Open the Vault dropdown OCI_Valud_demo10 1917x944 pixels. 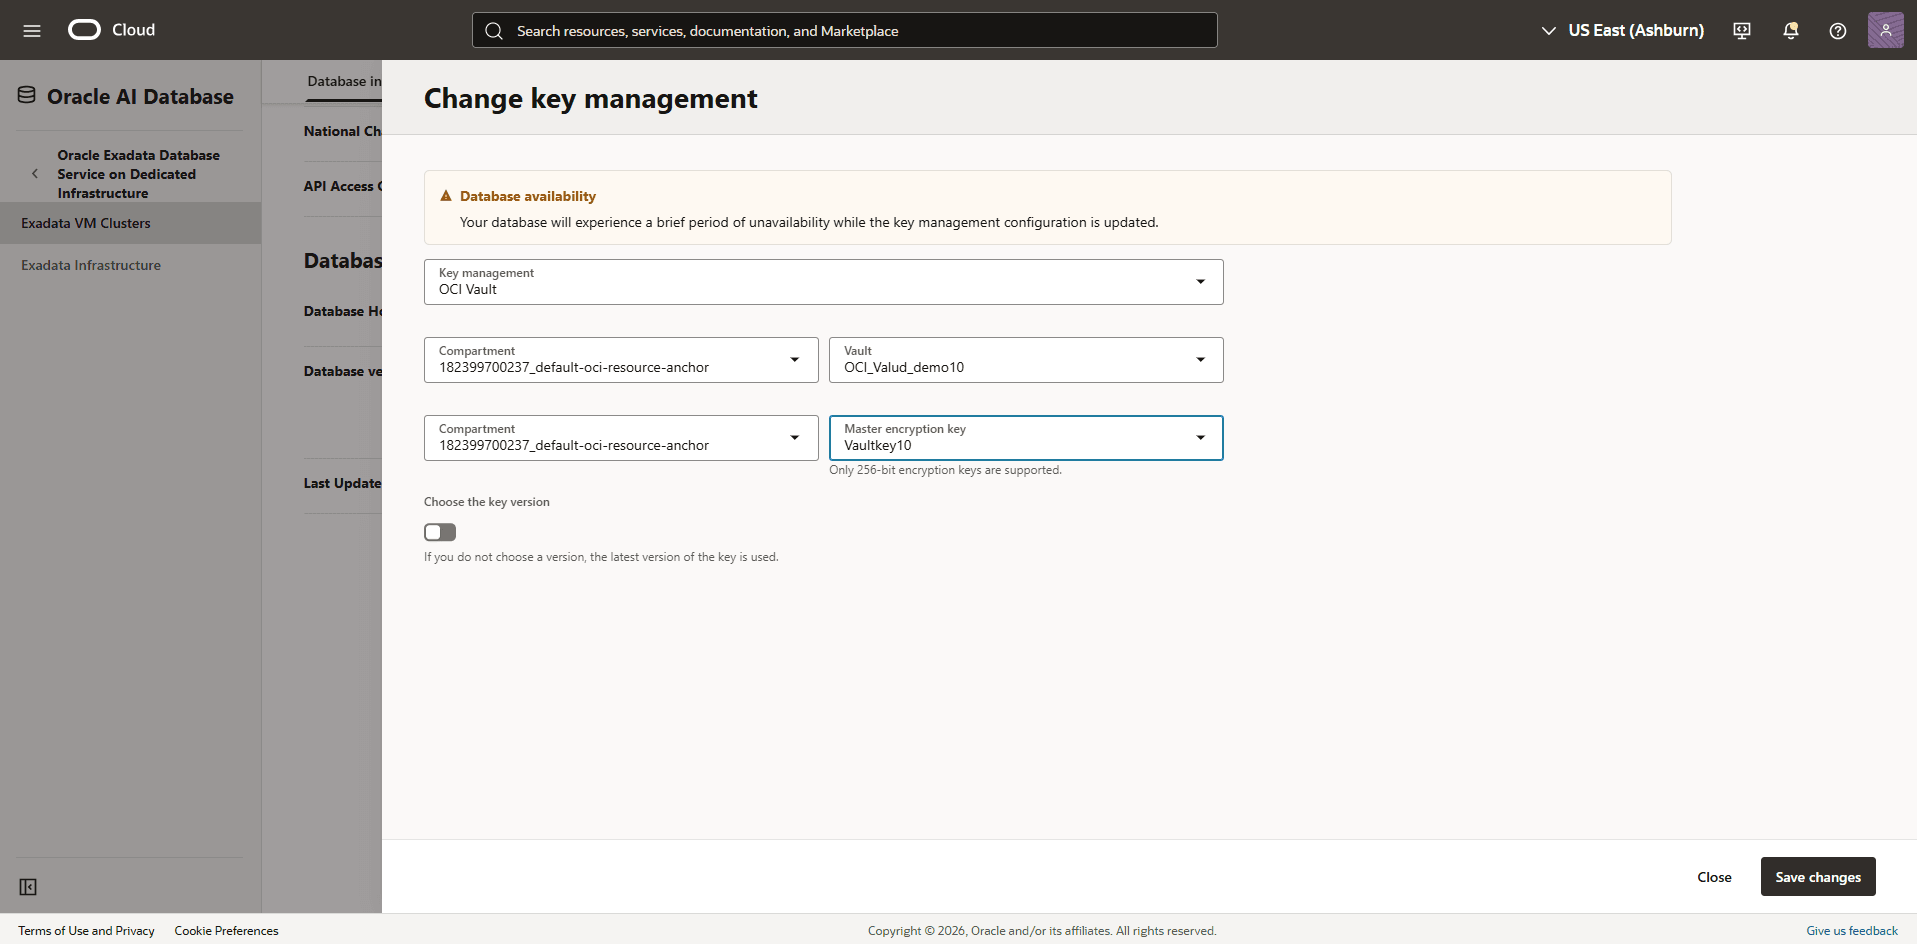tap(1026, 360)
